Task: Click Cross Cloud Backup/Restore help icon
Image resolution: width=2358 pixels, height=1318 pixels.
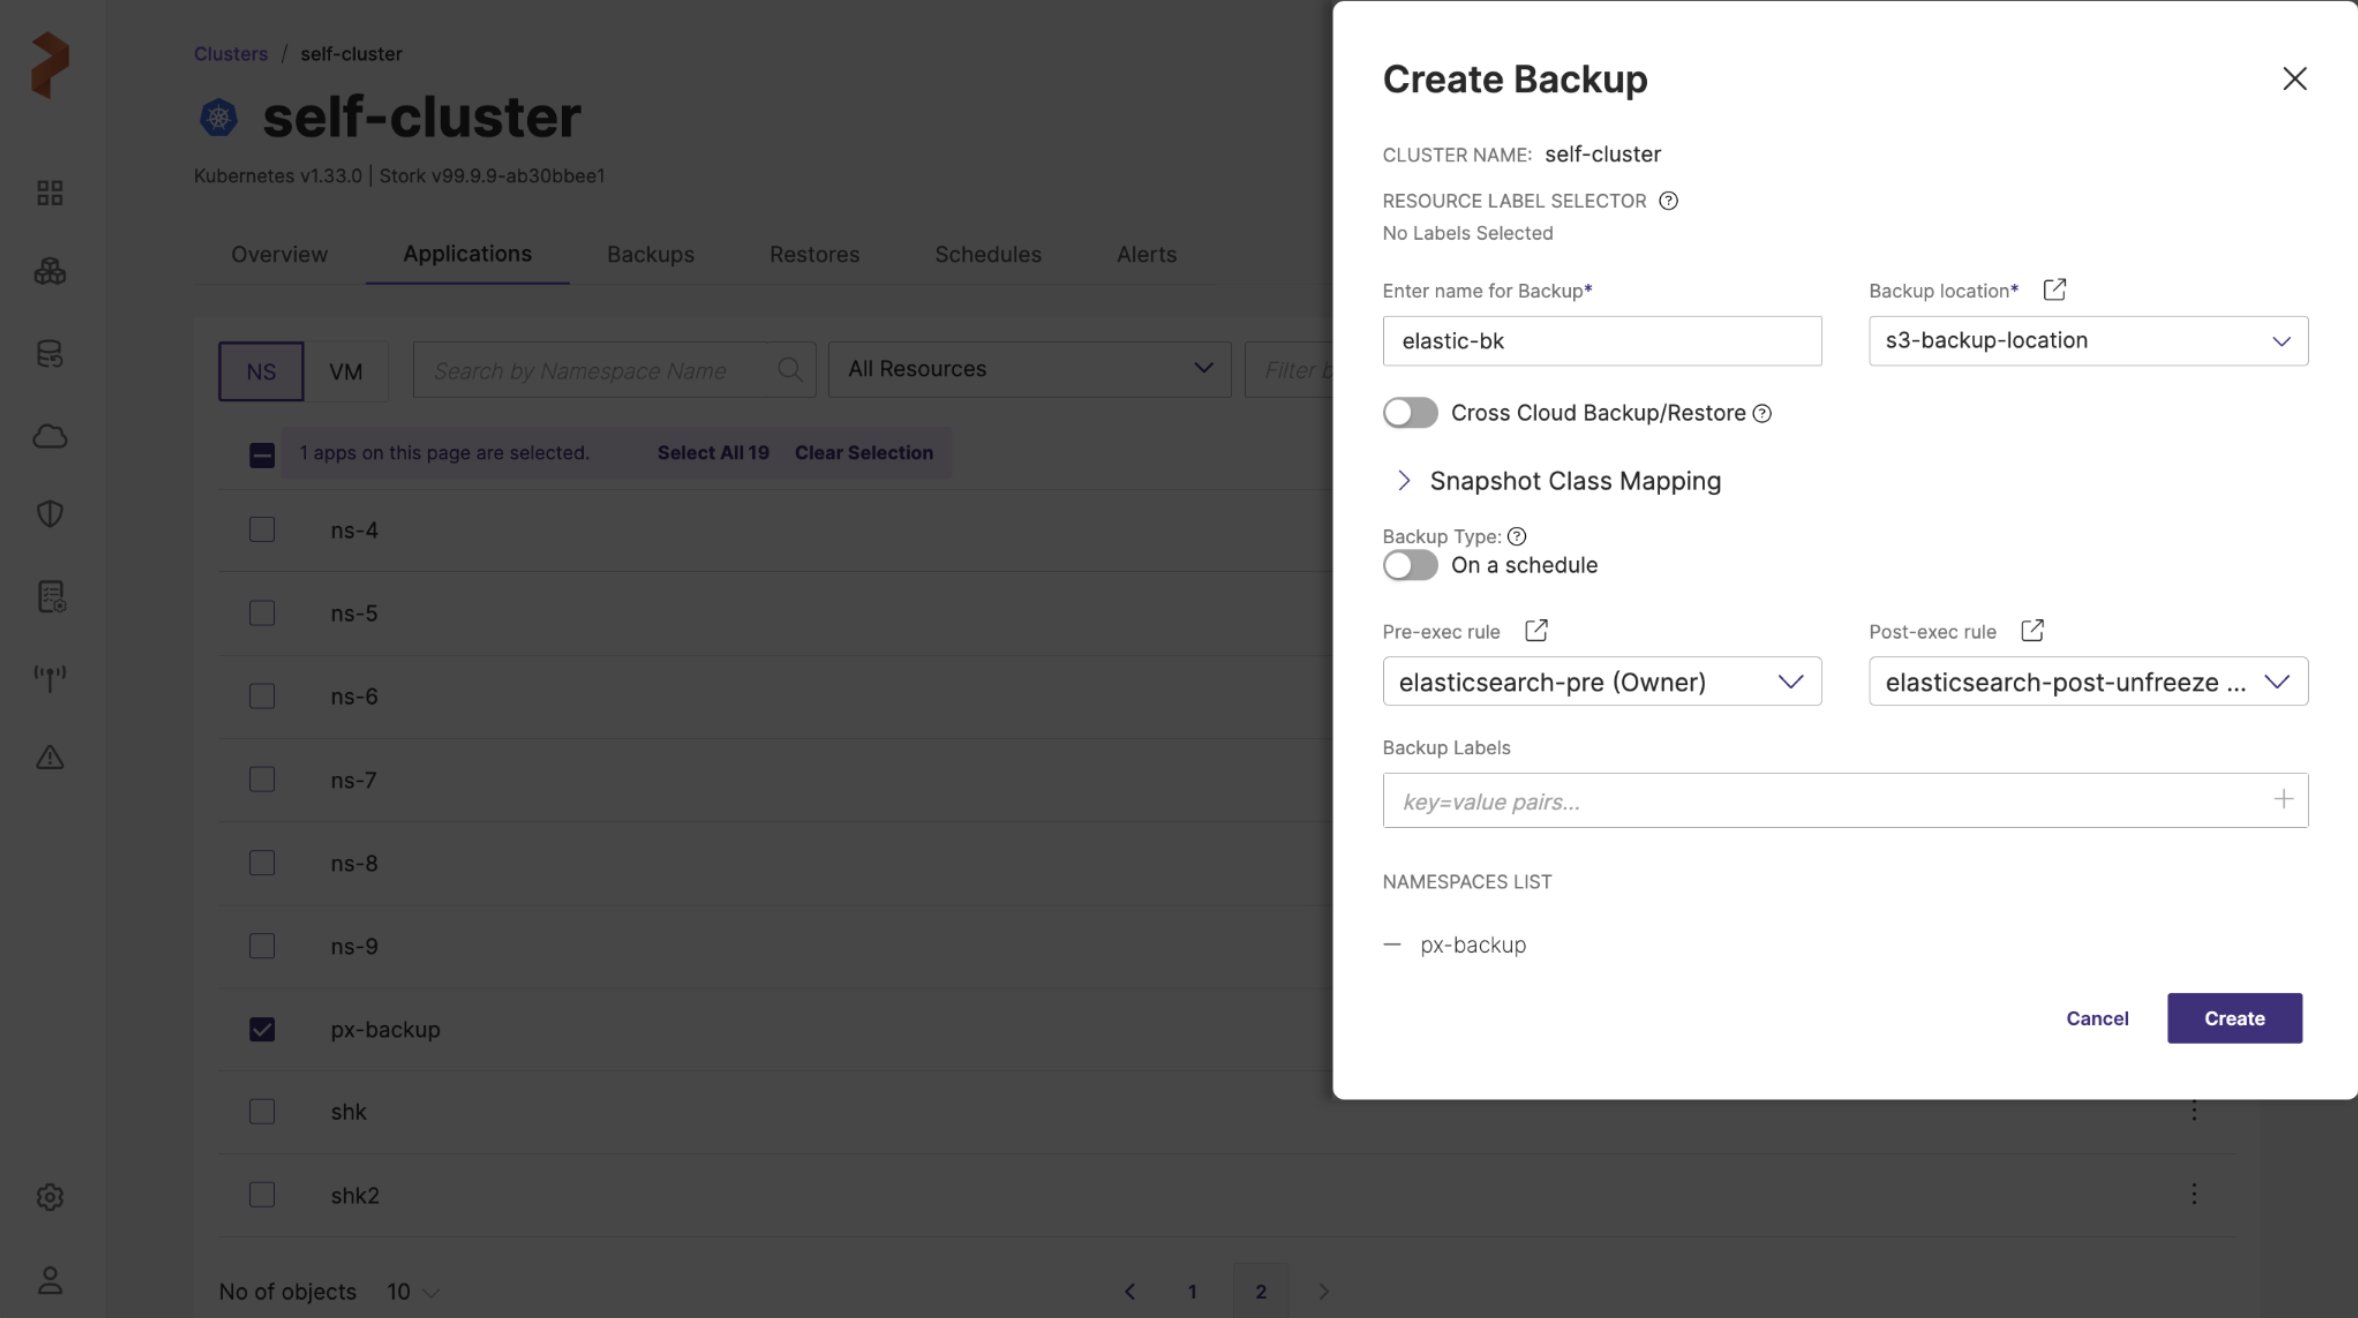Action: (1762, 414)
